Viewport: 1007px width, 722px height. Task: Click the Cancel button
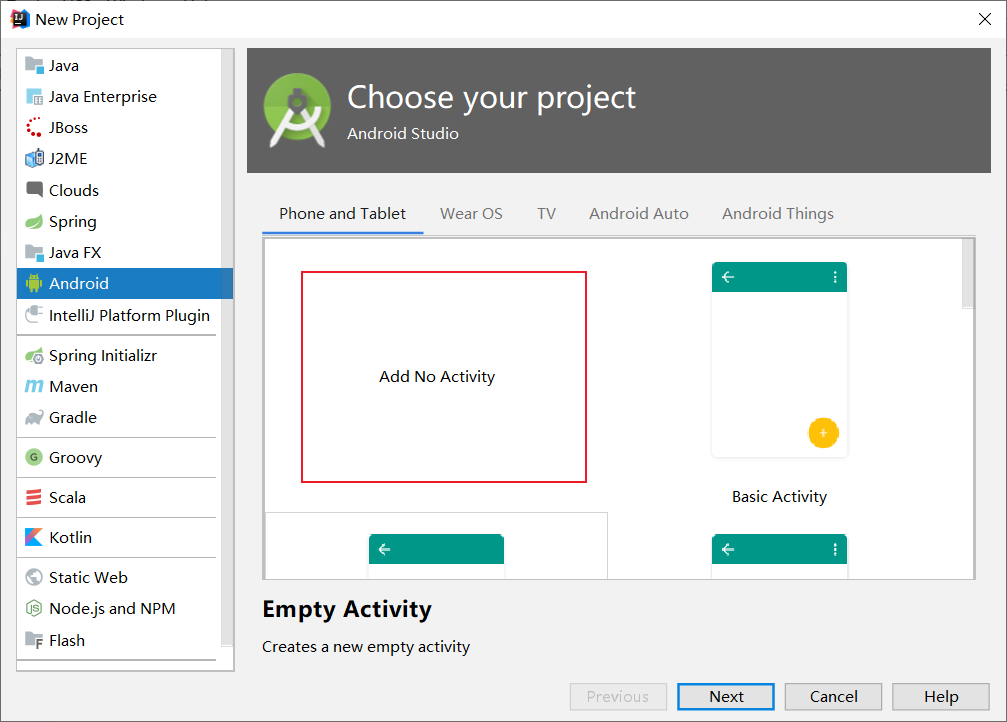click(x=833, y=696)
